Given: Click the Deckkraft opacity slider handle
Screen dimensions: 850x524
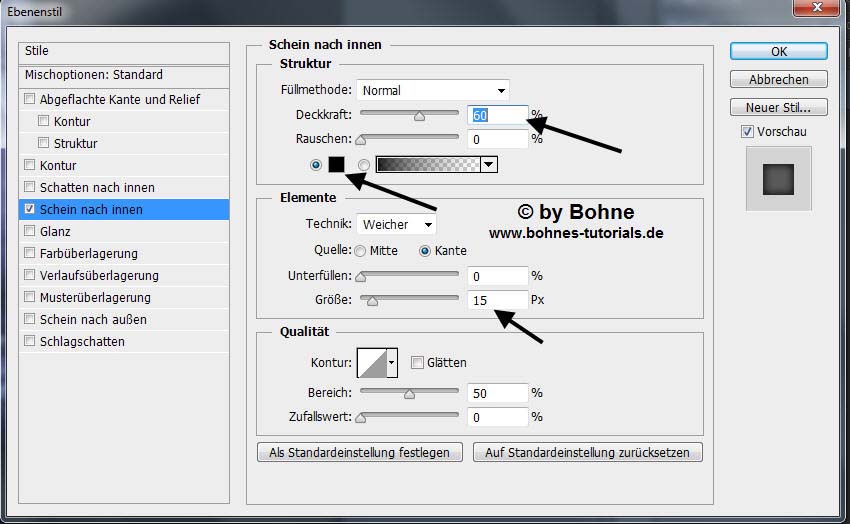Looking at the screenshot, I should (419, 116).
